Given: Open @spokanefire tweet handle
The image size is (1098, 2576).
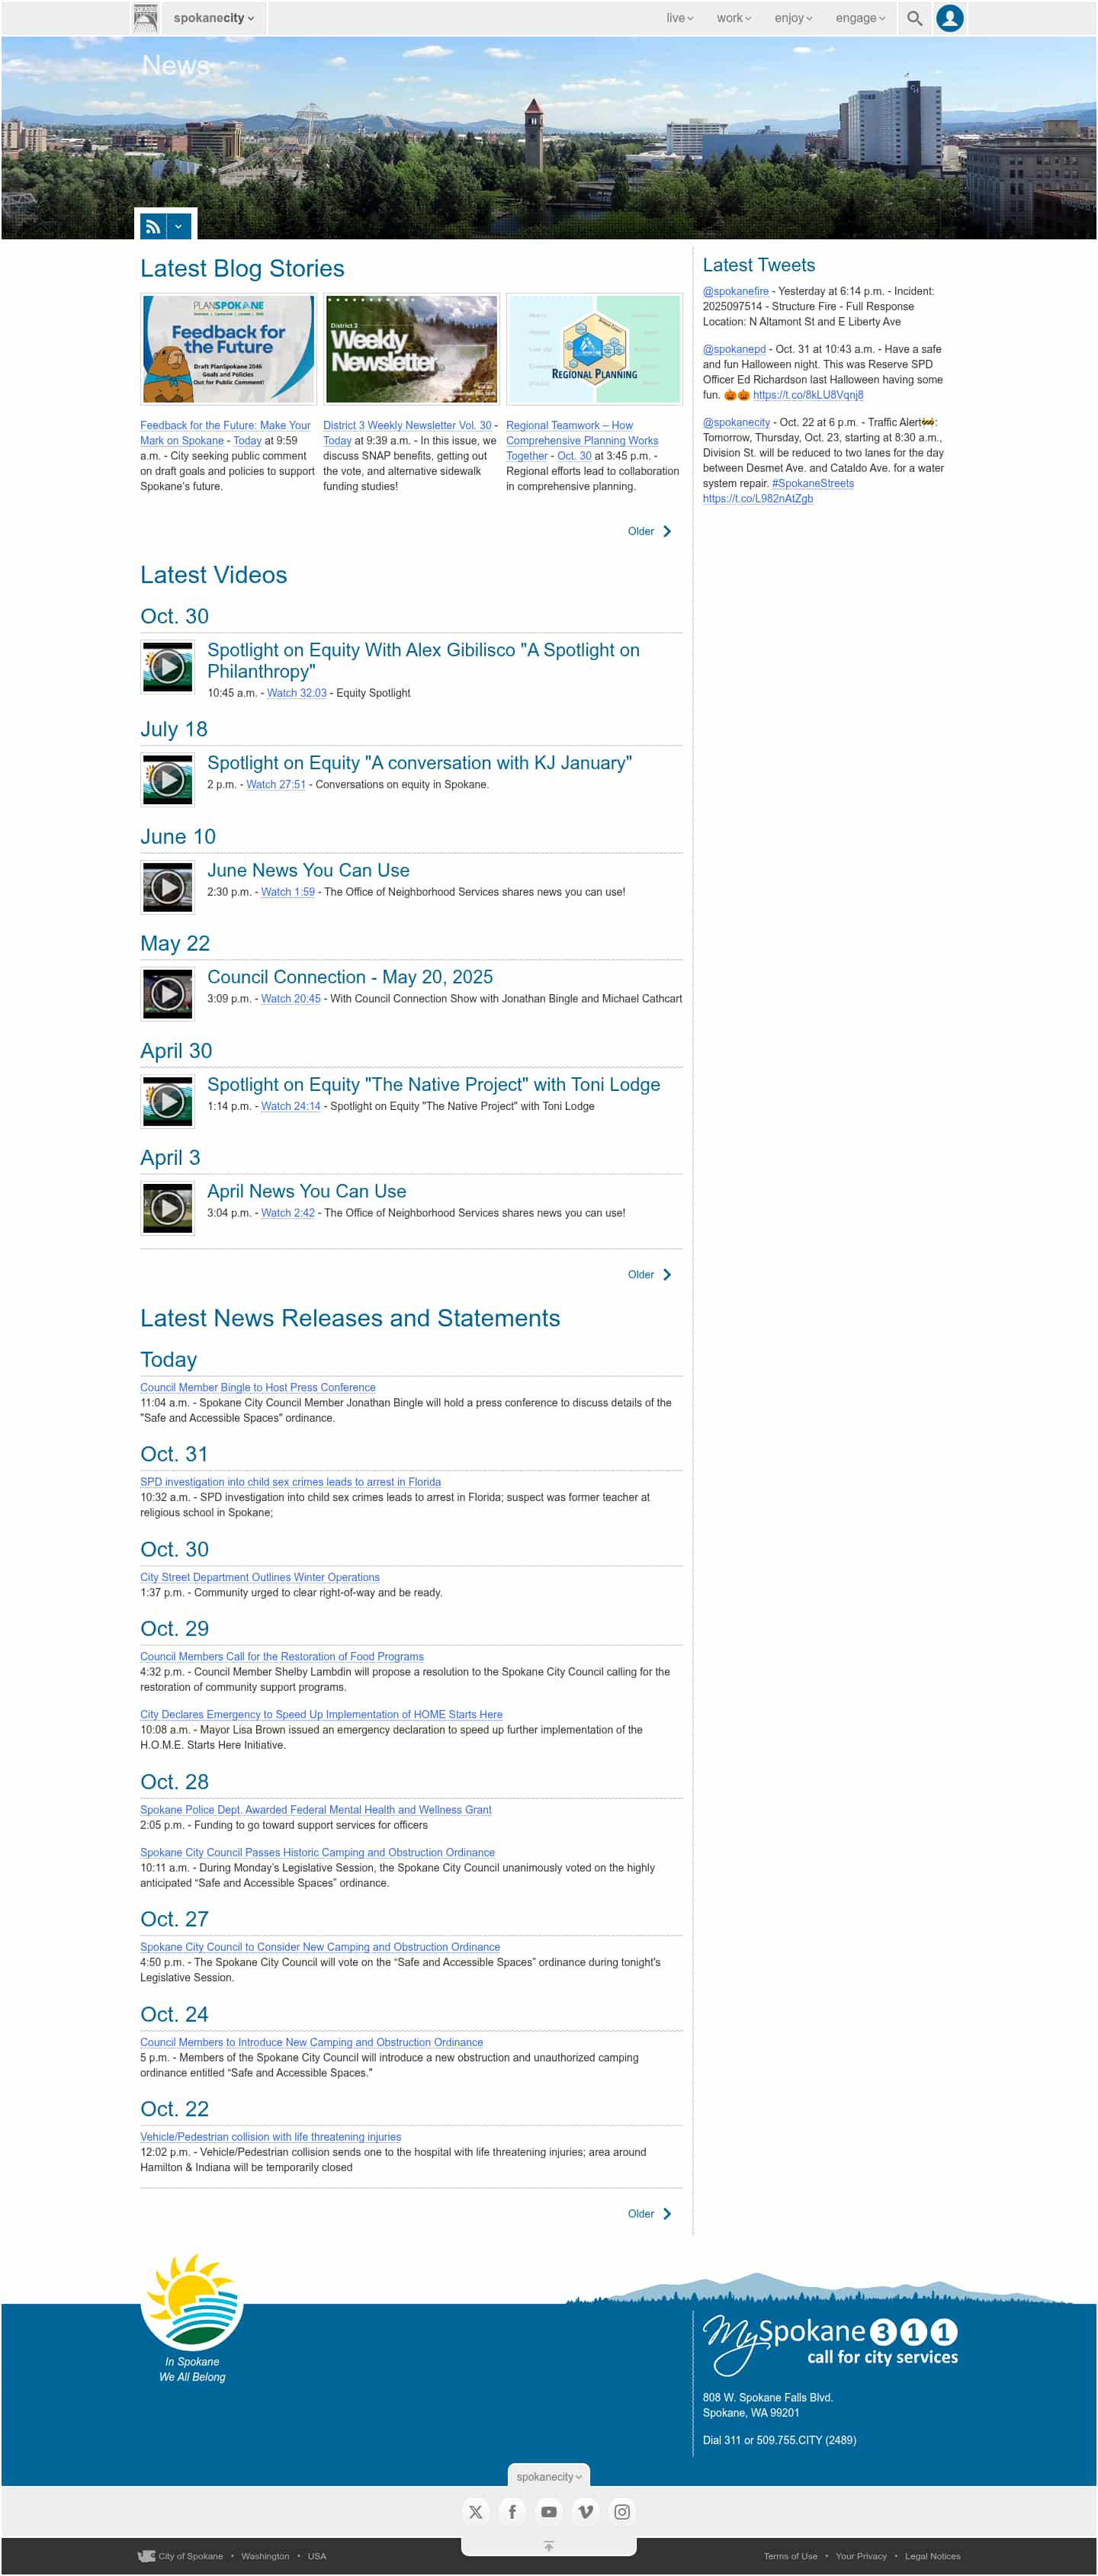Looking at the screenshot, I should 736,292.
